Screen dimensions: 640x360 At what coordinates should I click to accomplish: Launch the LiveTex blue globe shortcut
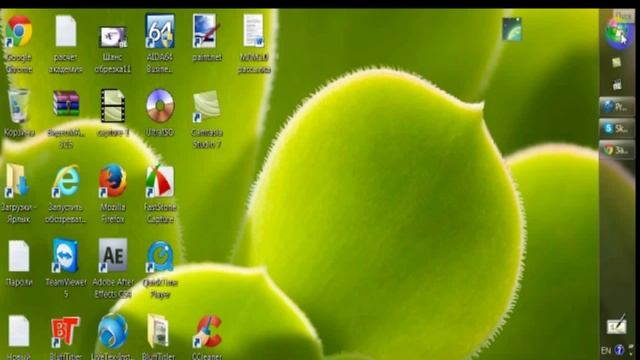click(113, 331)
